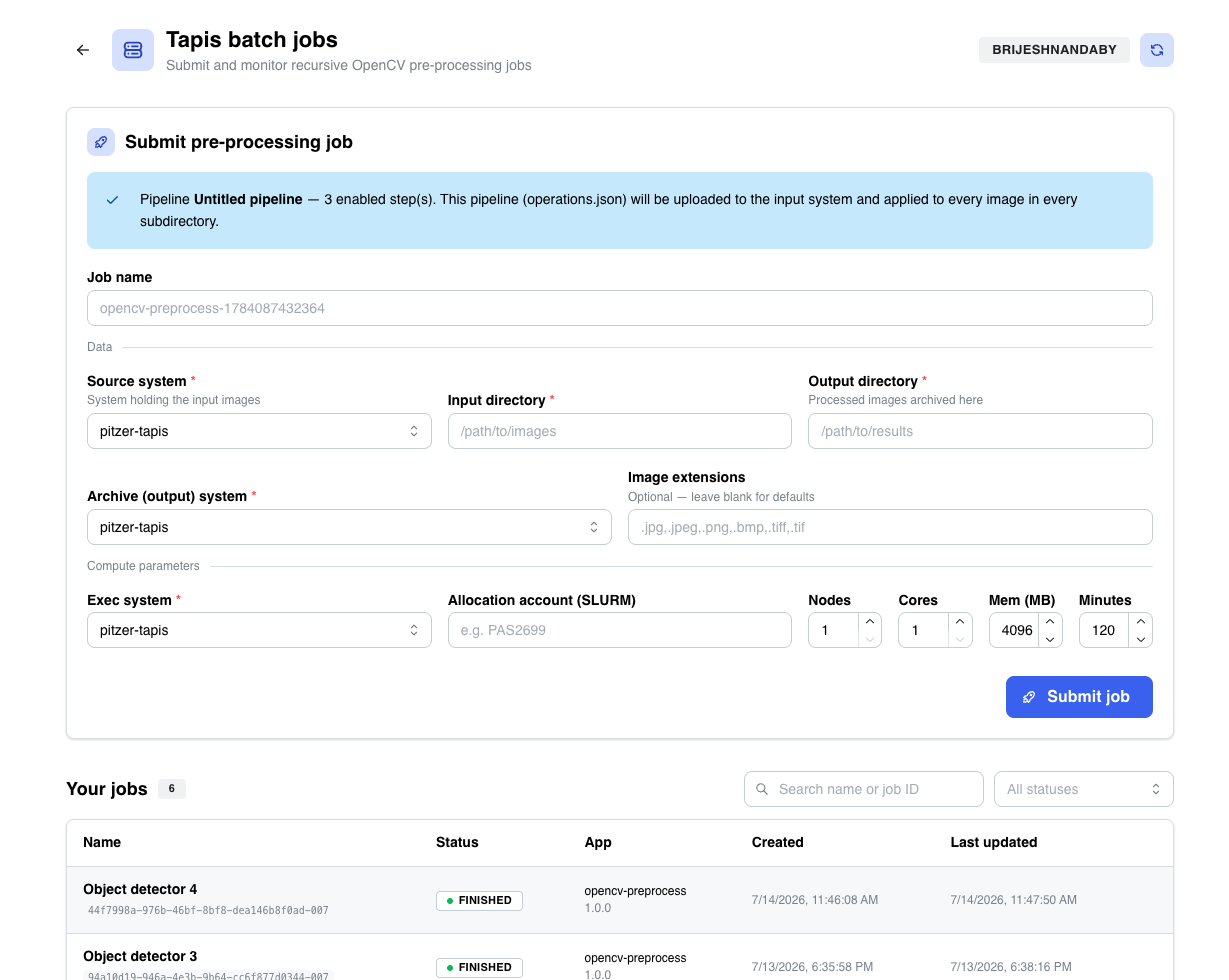
Task: Click created time 7/13/2026, 6:35:58 PM
Action: [x=812, y=967]
